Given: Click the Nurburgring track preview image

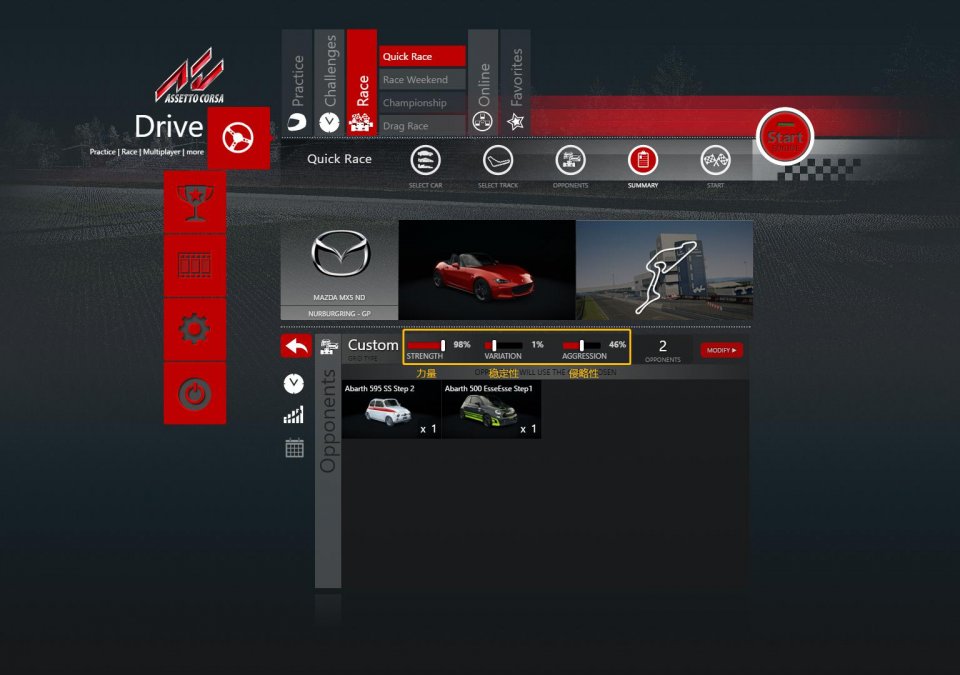Looking at the screenshot, I should (664, 270).
